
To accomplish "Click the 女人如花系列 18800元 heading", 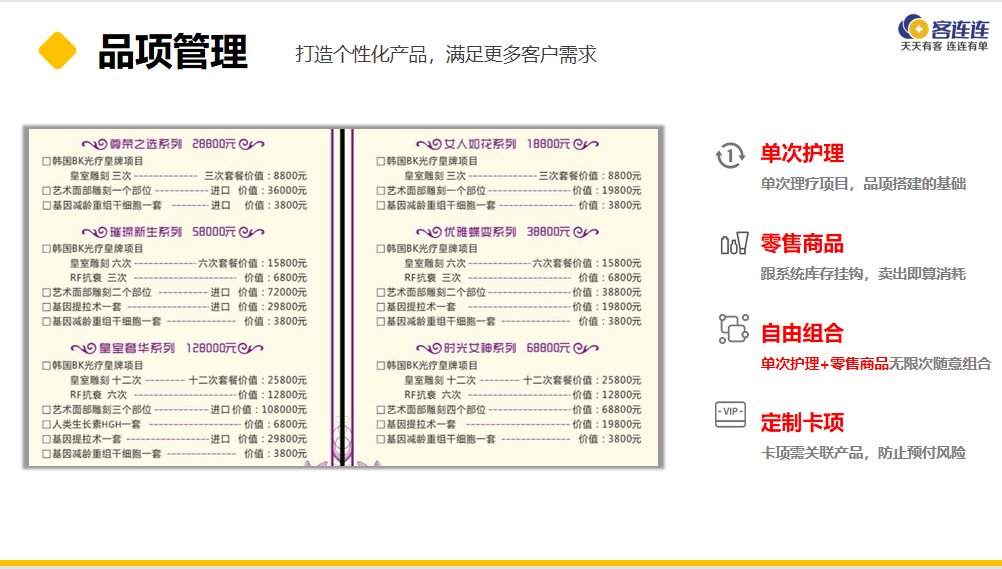I will click(507, 144).
